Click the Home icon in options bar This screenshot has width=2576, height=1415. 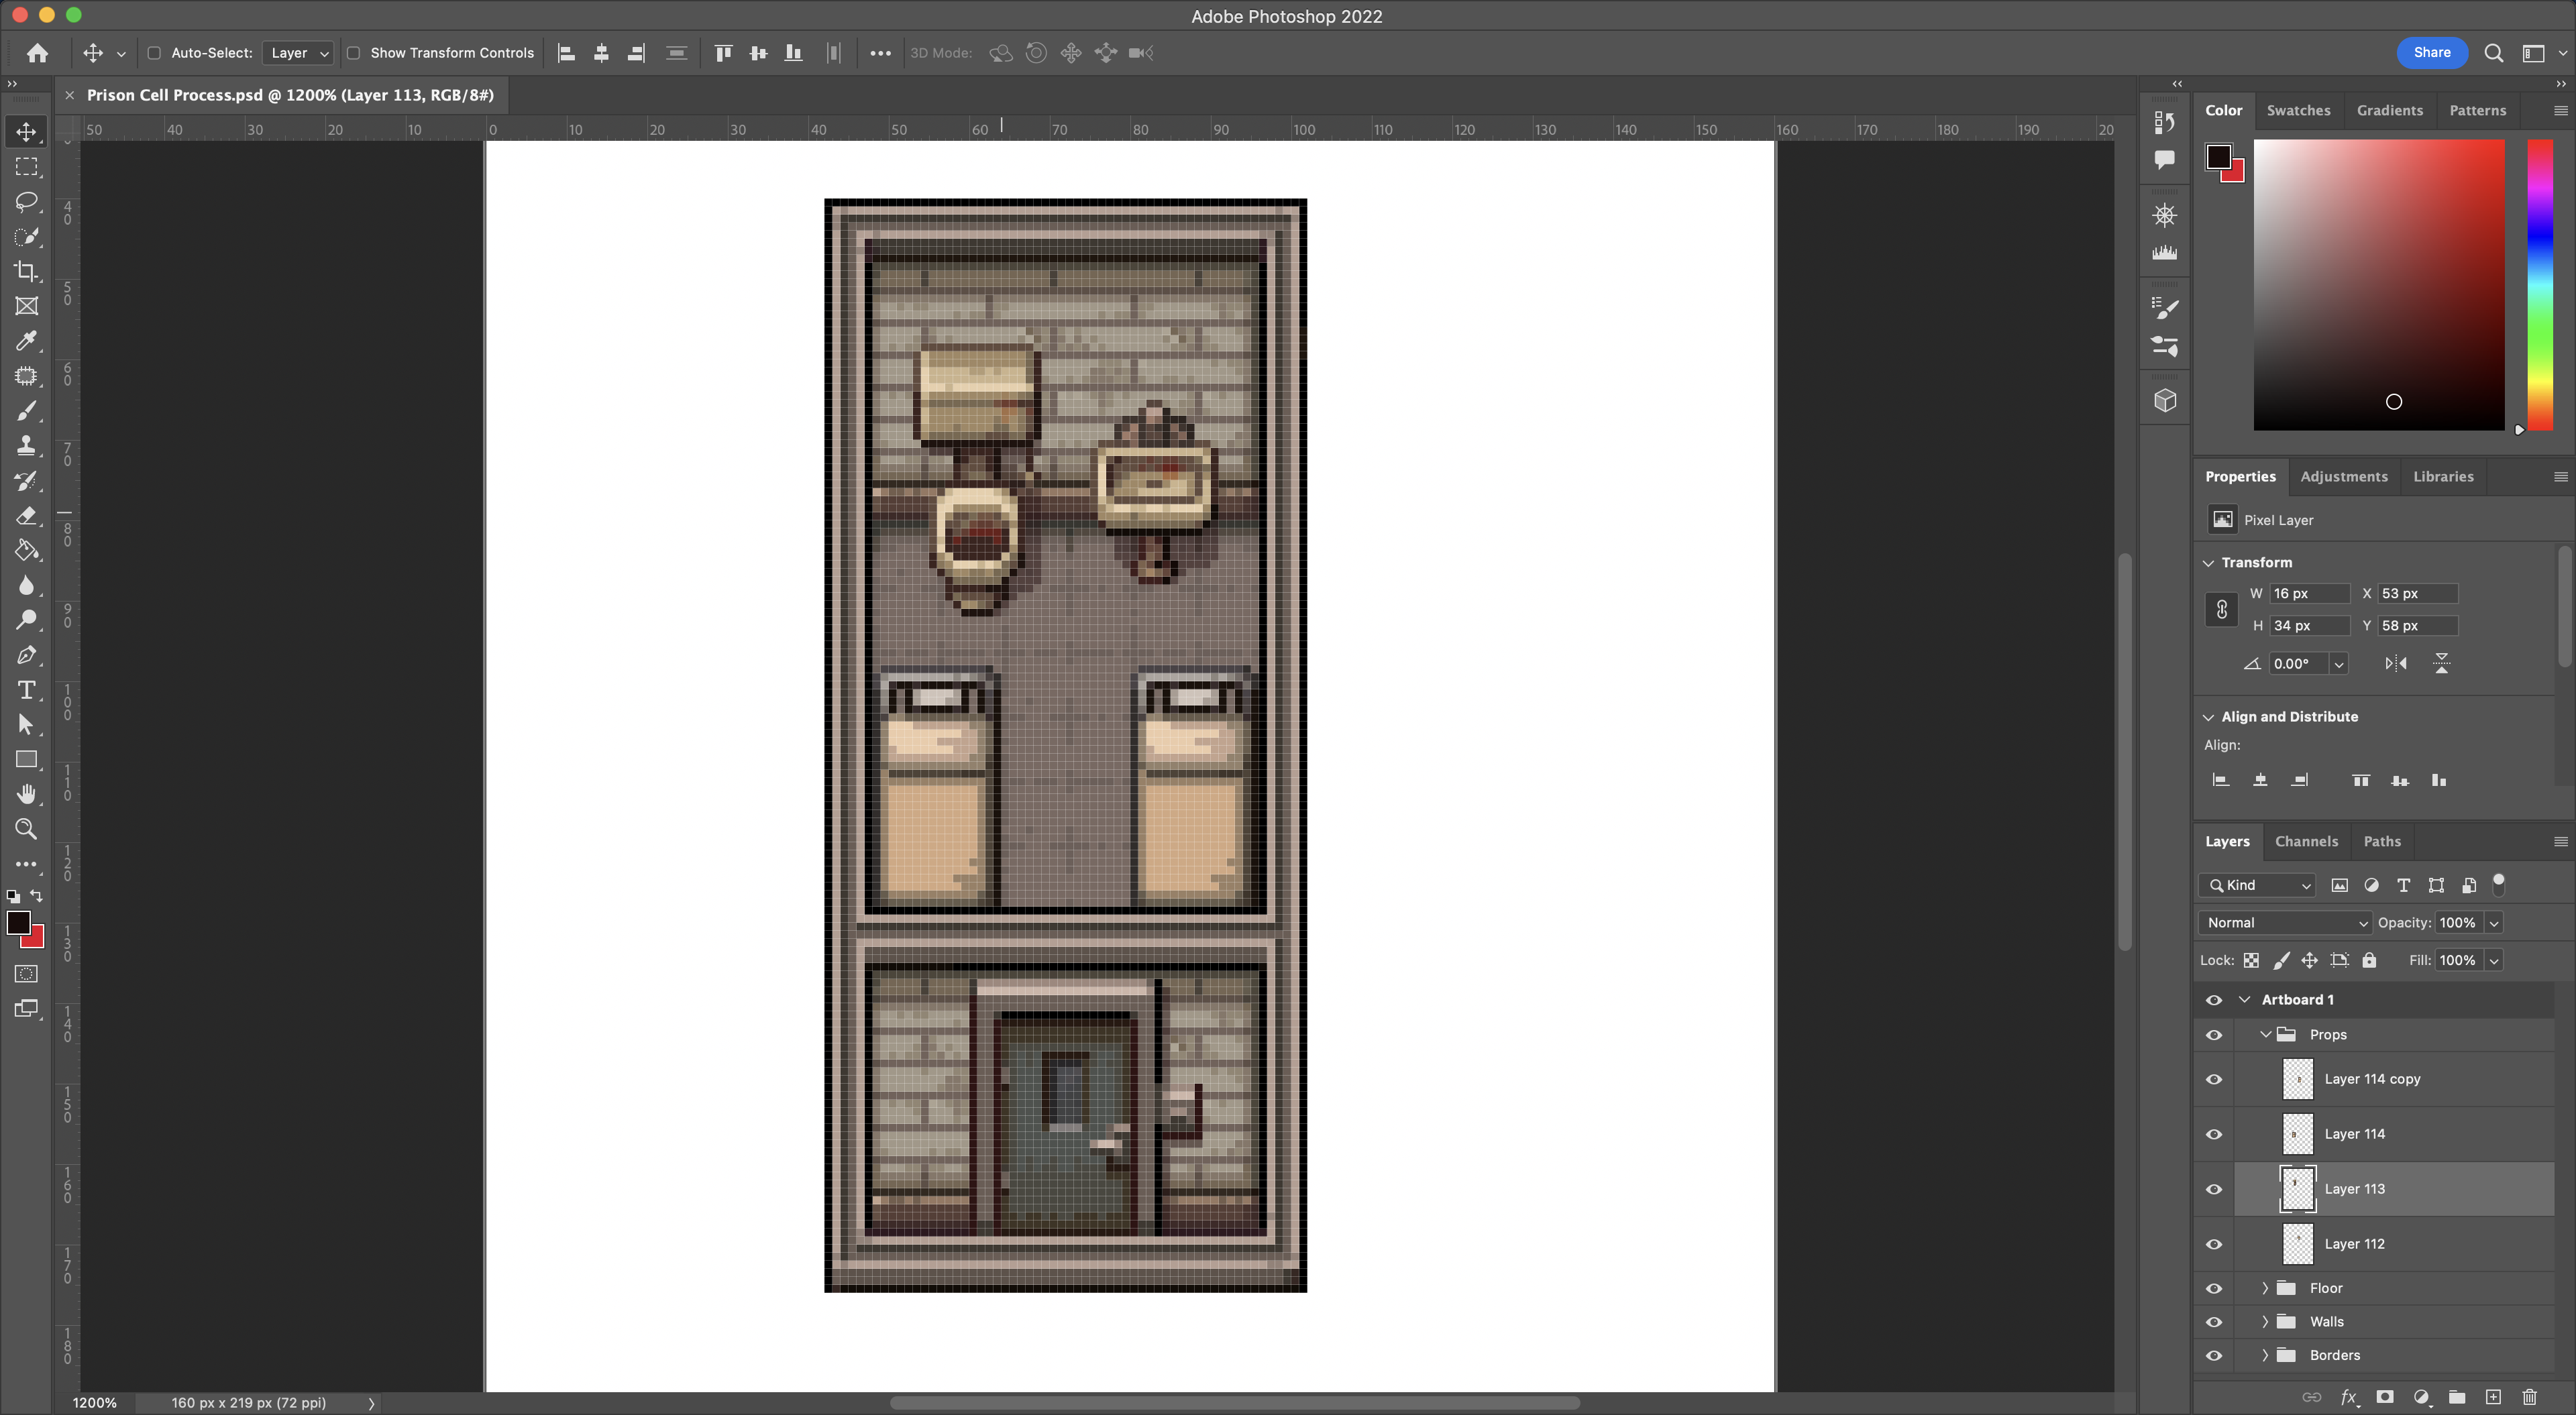37,53
